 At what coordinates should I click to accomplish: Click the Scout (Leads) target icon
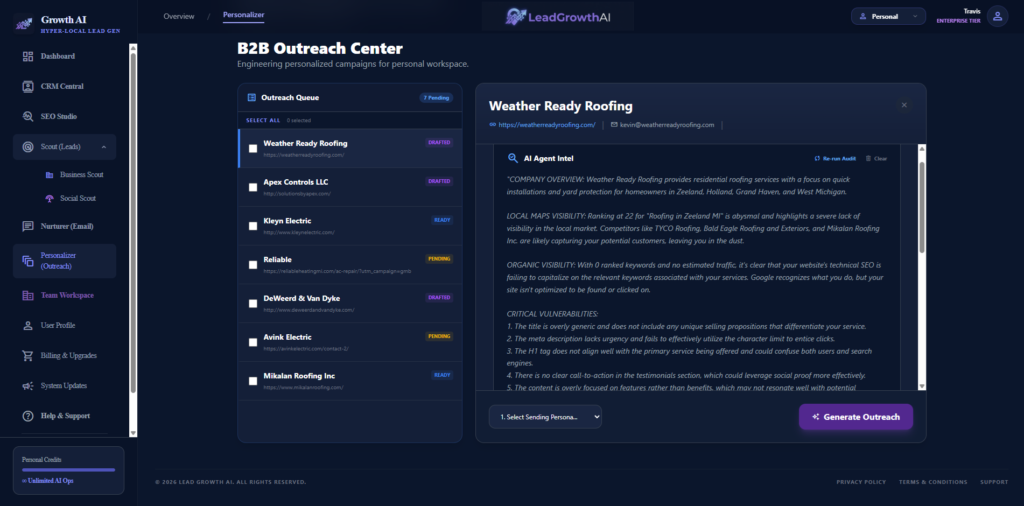[27, 147]
